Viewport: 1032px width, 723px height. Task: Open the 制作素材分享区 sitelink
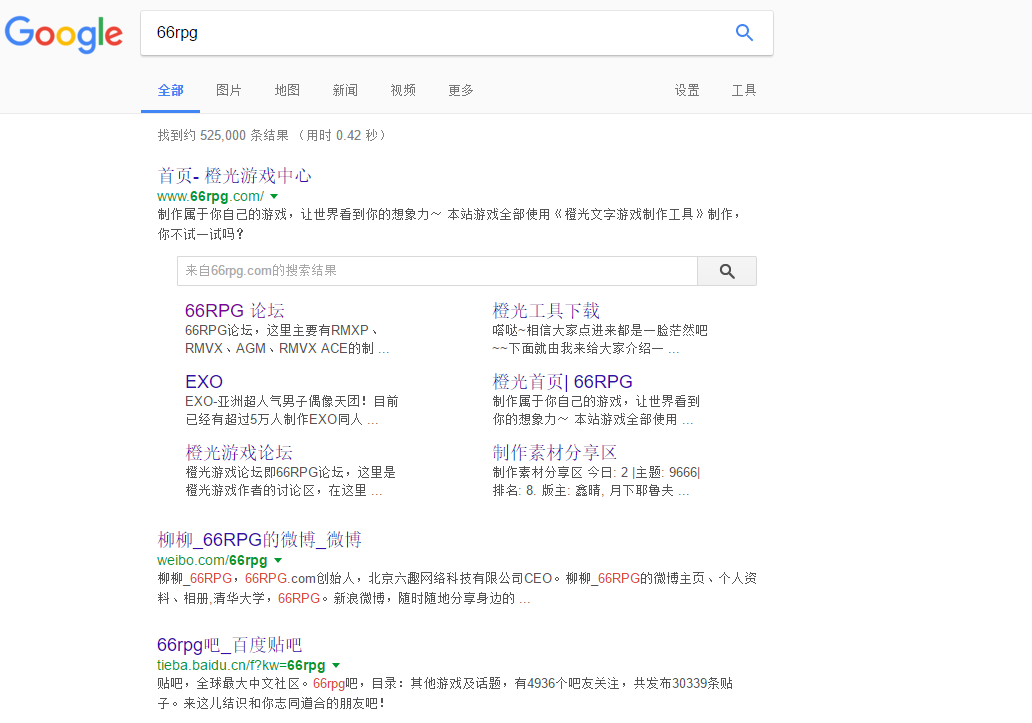554,453
